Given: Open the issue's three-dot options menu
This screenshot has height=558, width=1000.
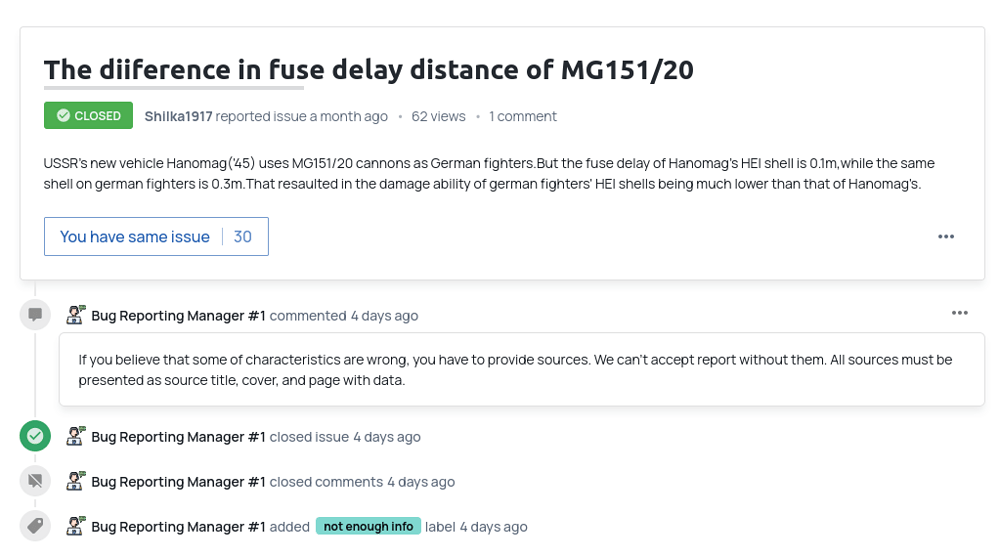Looking at the screenshot, I should (946, 237).
